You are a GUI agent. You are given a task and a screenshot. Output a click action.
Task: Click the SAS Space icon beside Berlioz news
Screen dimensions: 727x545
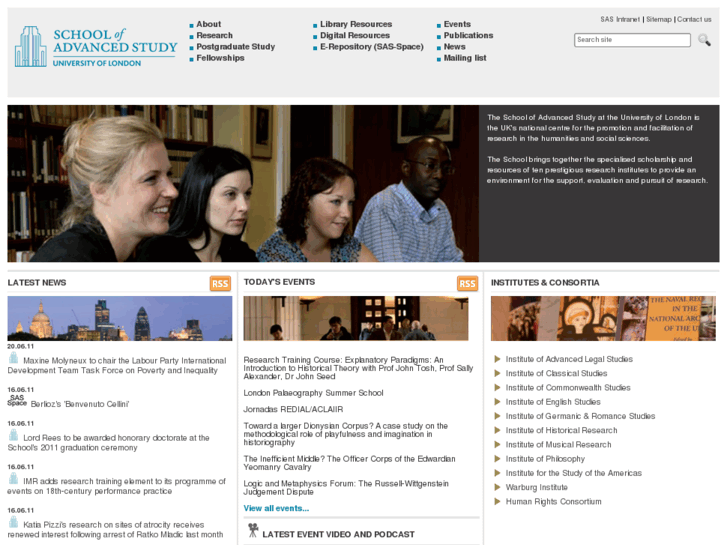(17, 400)
